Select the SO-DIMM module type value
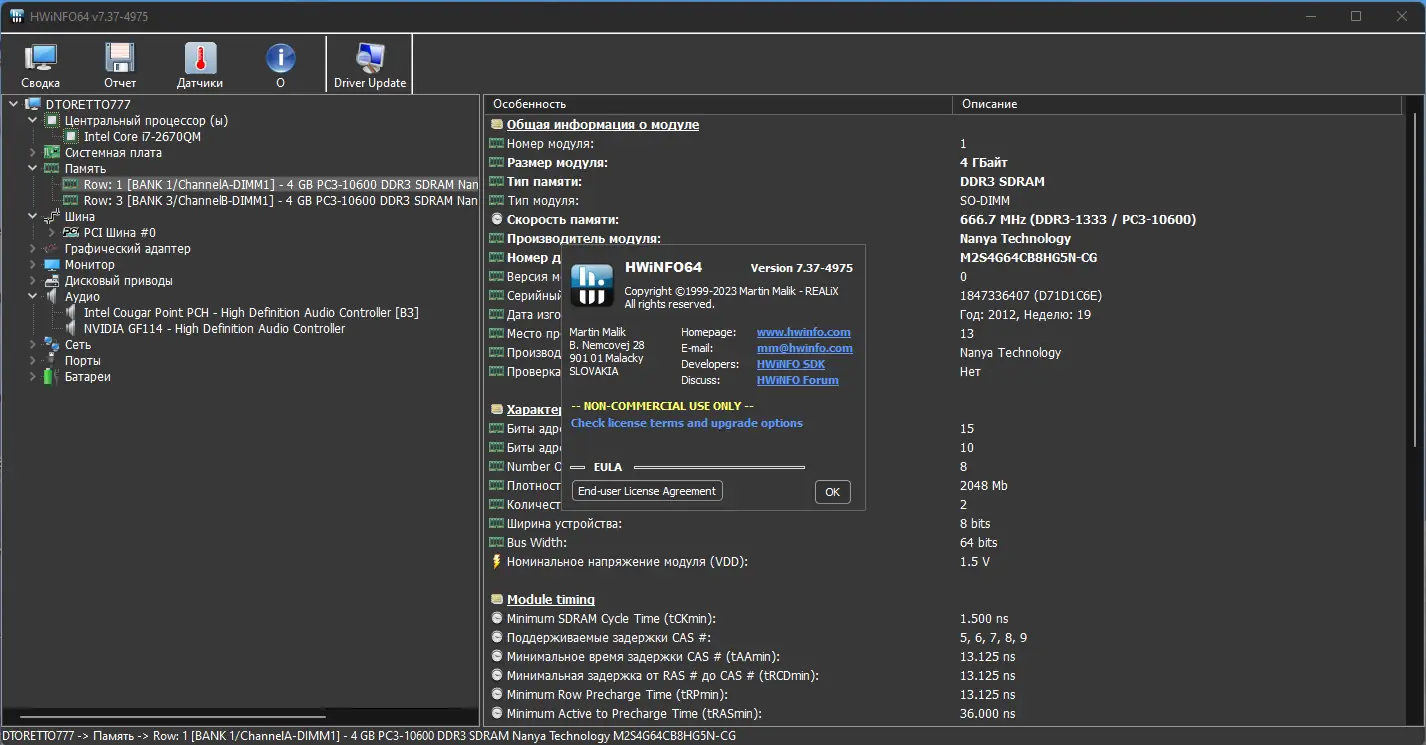The image size is (1426, 745). click(x=985, y=201)
